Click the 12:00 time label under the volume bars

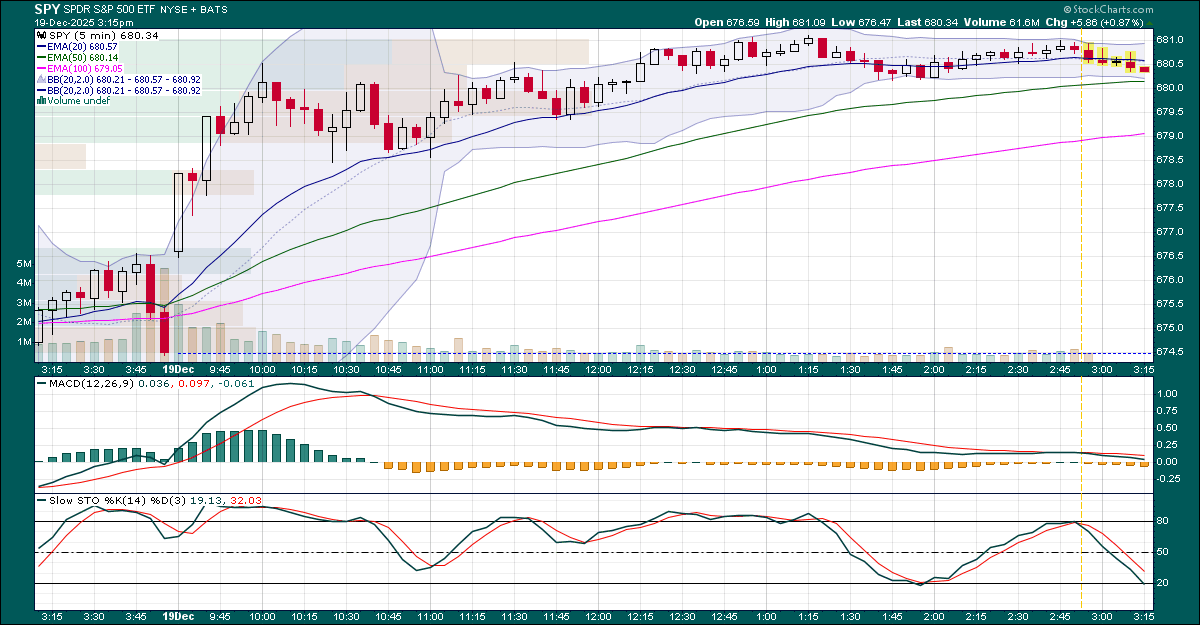point(598,370)
